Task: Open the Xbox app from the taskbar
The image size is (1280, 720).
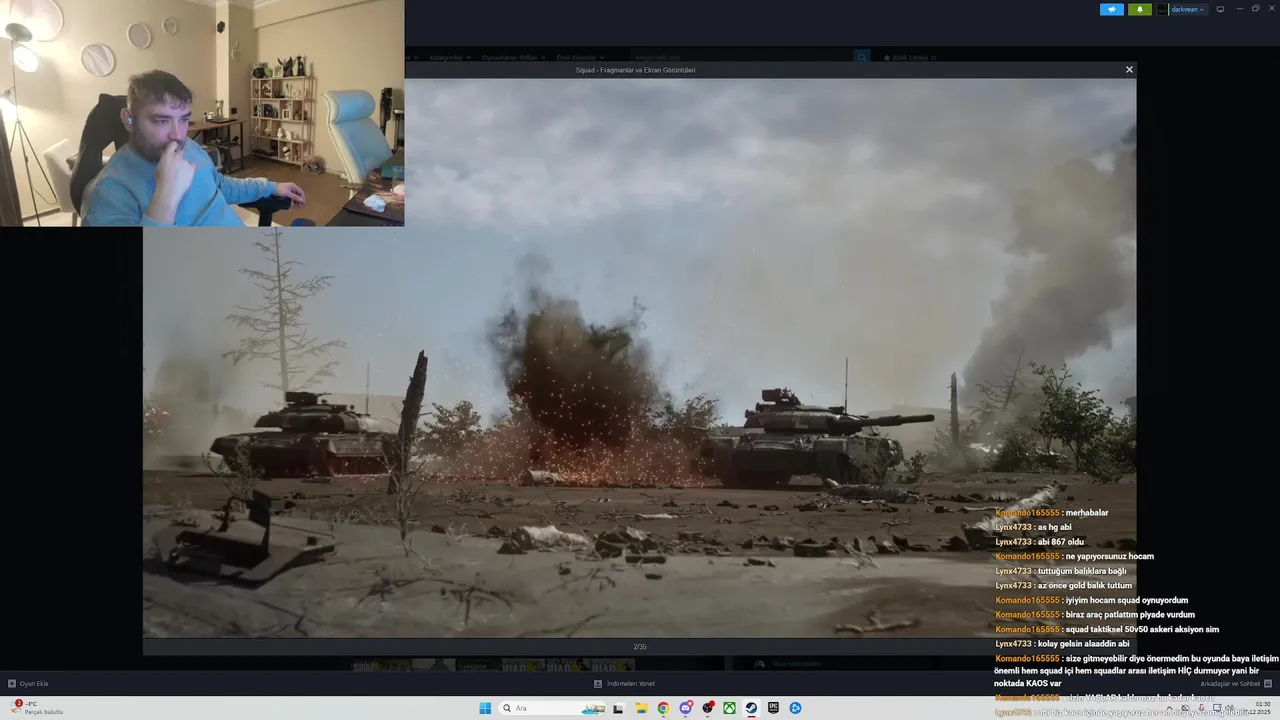Action: (x=730, y=708)
